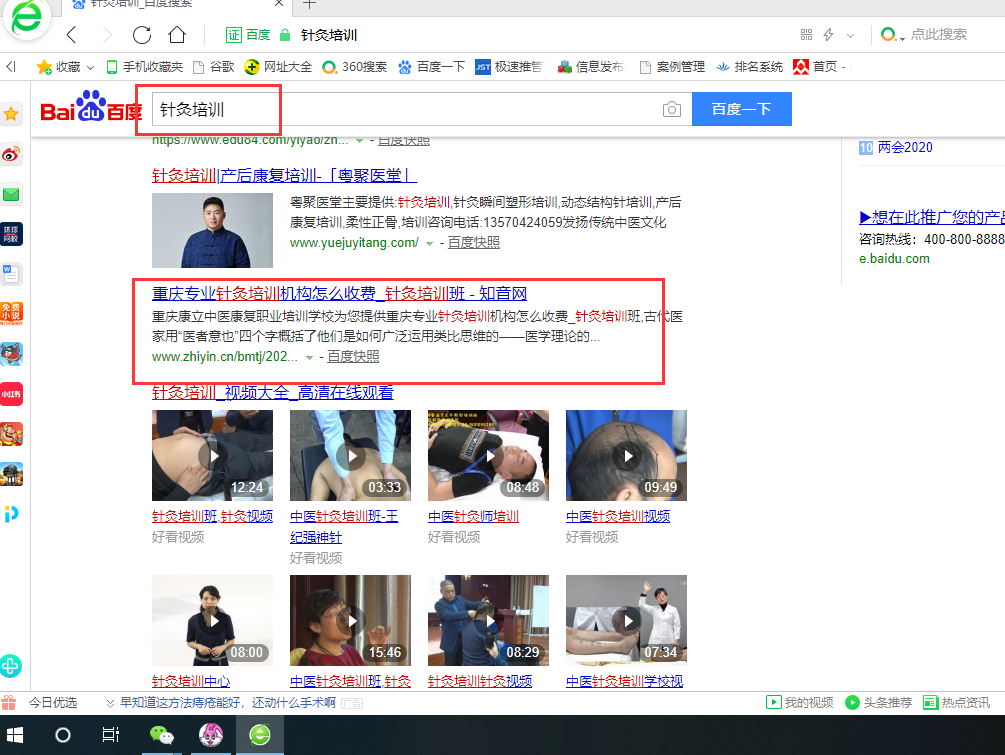The width and height of the screenshot is (1005, 755).
Task: Open the 免费小说 sidebar icon
Action: (x=11, y=313)
